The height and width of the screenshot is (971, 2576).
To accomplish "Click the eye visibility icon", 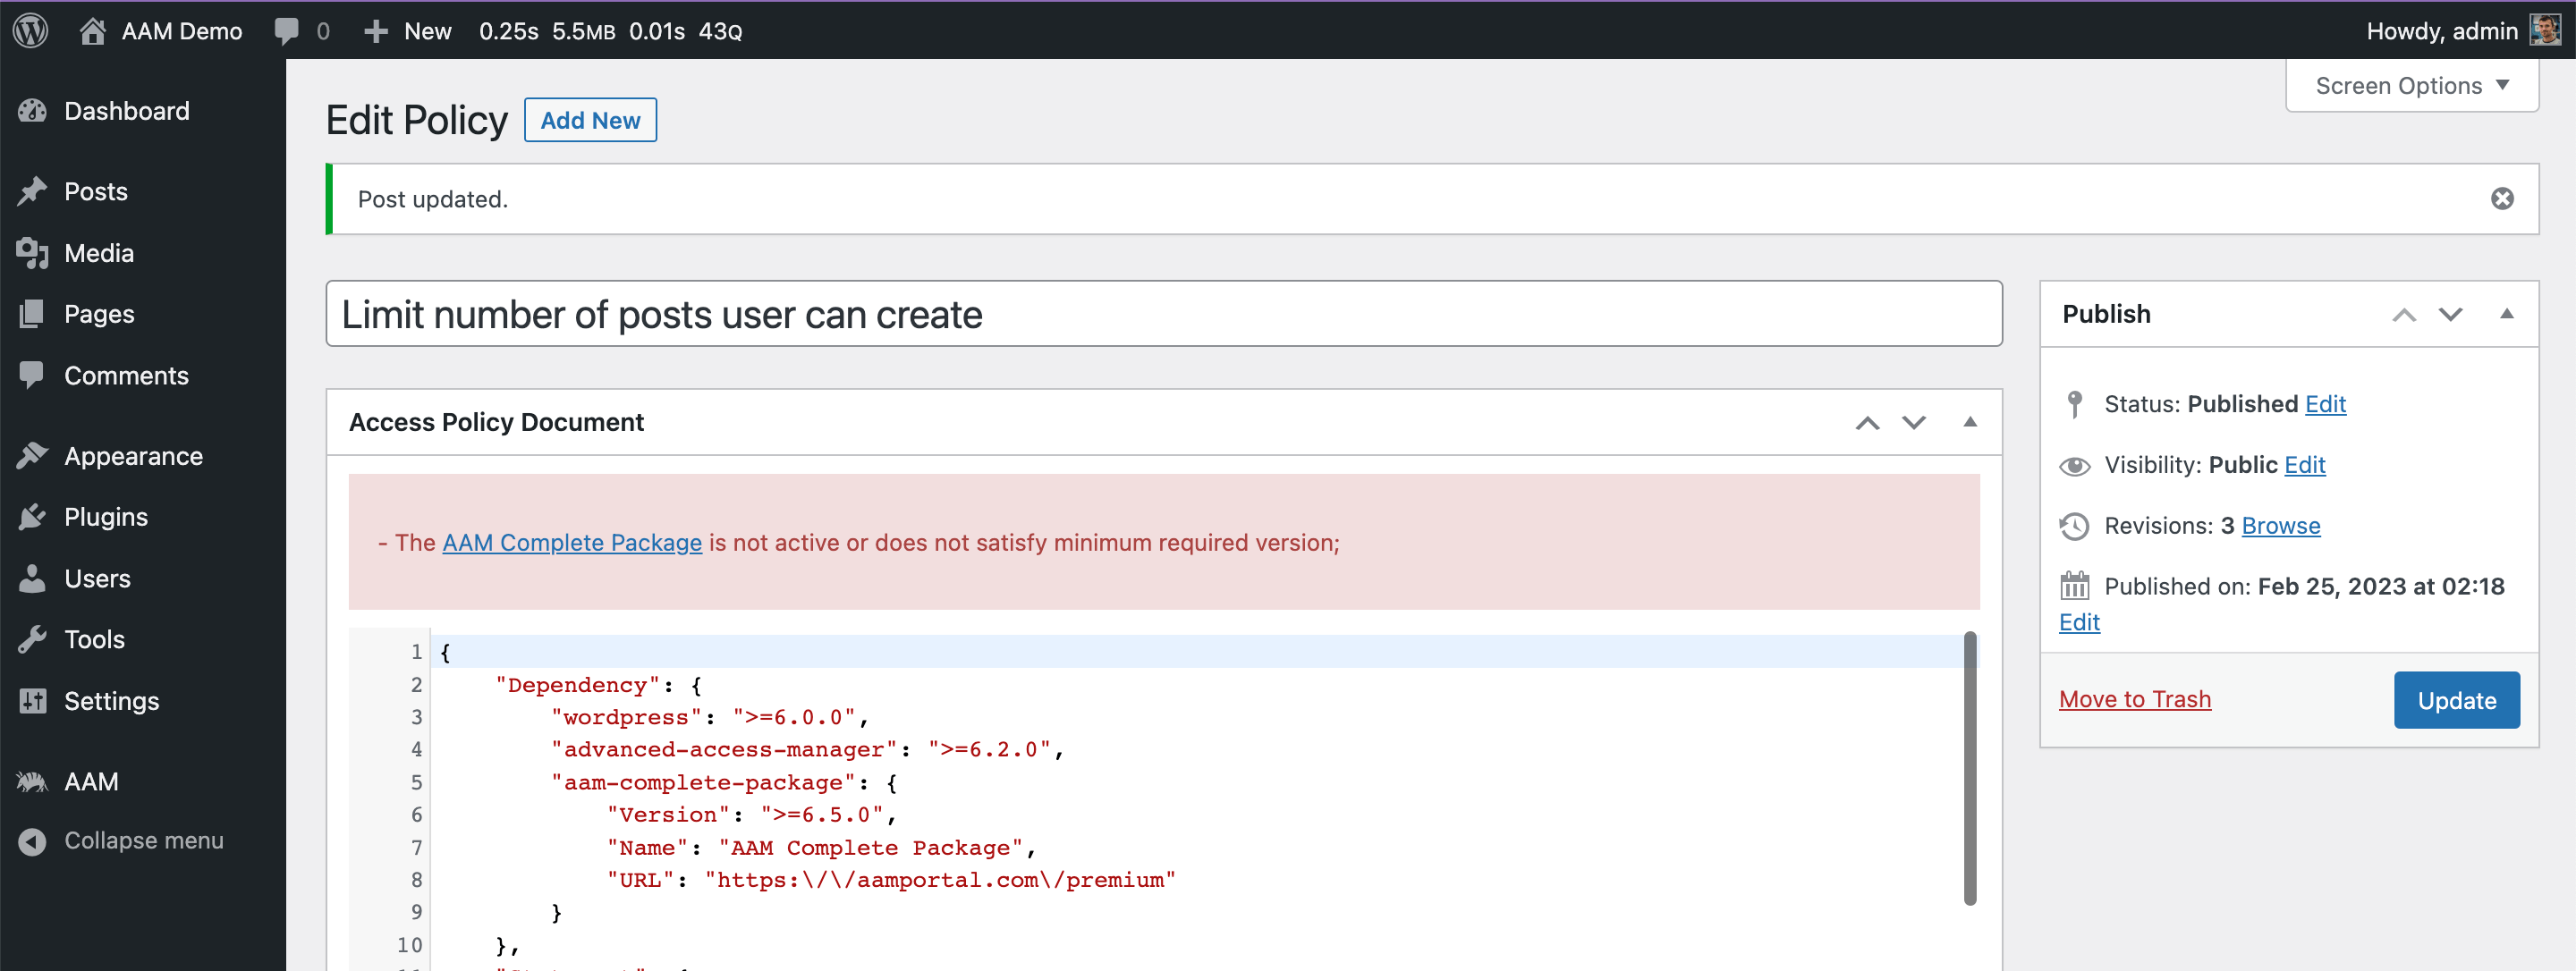I will point(2074,466).
